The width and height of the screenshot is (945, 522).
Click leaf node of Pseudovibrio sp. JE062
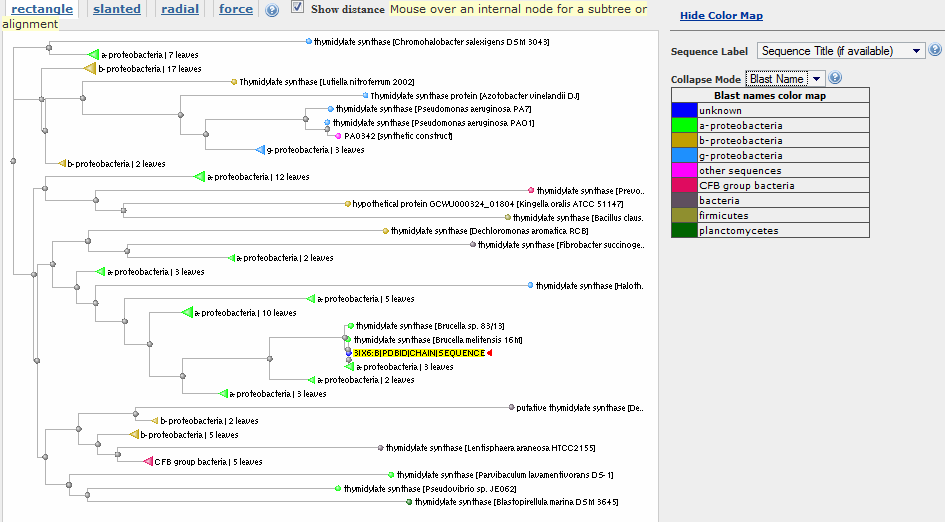point(338,488)
